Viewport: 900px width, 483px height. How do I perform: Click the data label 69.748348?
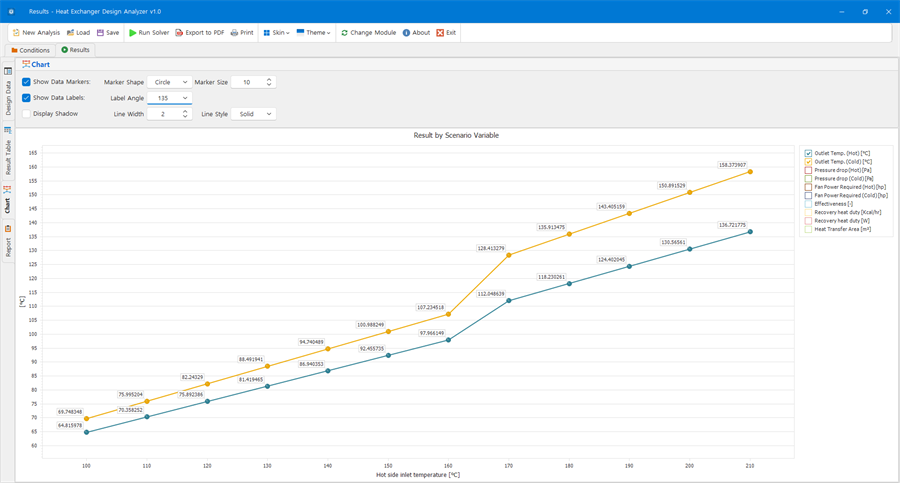(x=70, y=412)
